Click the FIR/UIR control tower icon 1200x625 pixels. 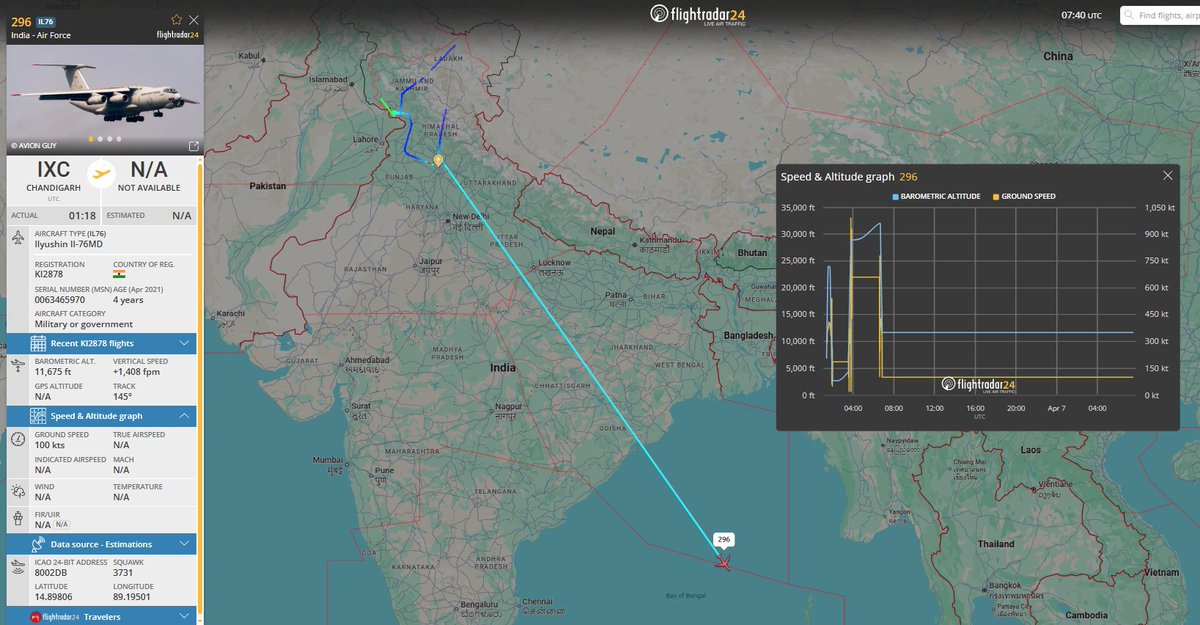click(19, 519)
